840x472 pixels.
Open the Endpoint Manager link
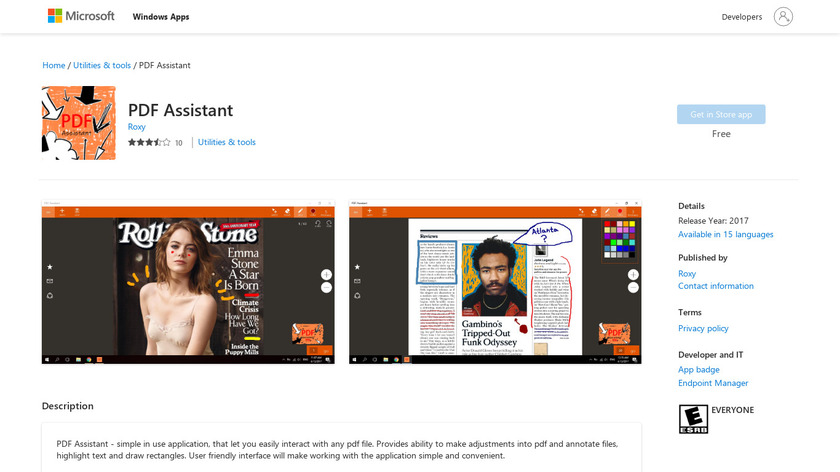click(713, 383)
